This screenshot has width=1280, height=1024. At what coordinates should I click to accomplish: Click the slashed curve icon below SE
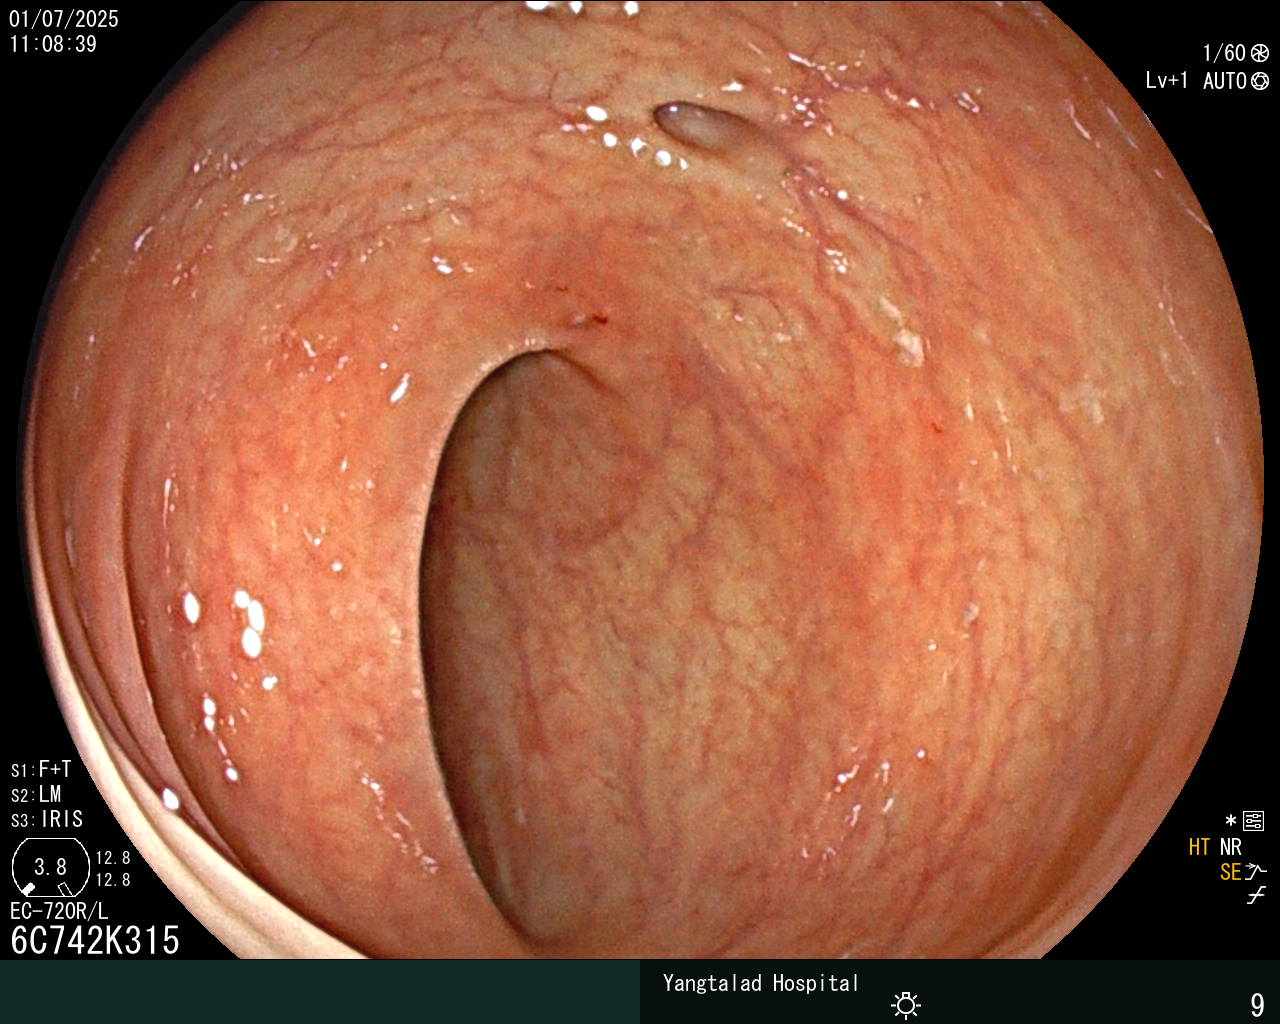(1256, 896)
